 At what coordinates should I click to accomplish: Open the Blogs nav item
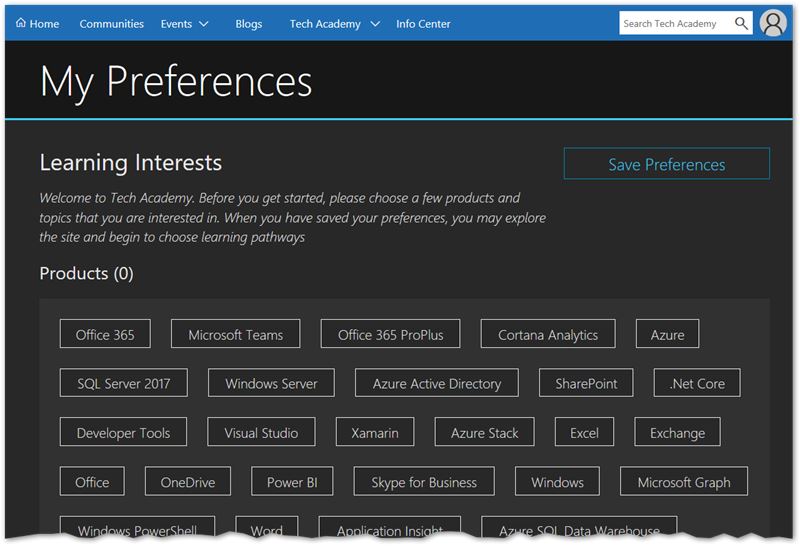click(248, 24)
